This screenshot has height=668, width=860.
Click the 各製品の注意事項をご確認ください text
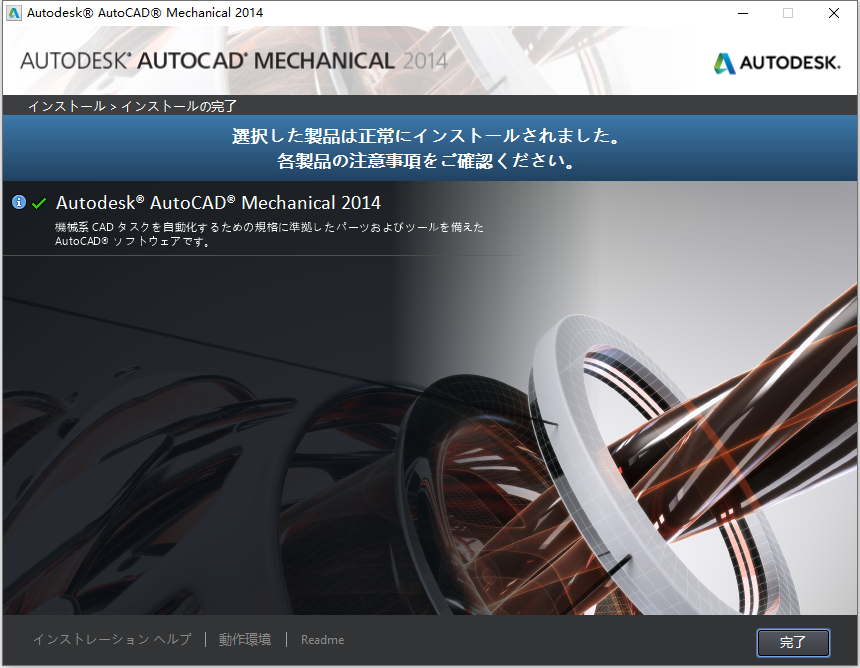(426, 161)
